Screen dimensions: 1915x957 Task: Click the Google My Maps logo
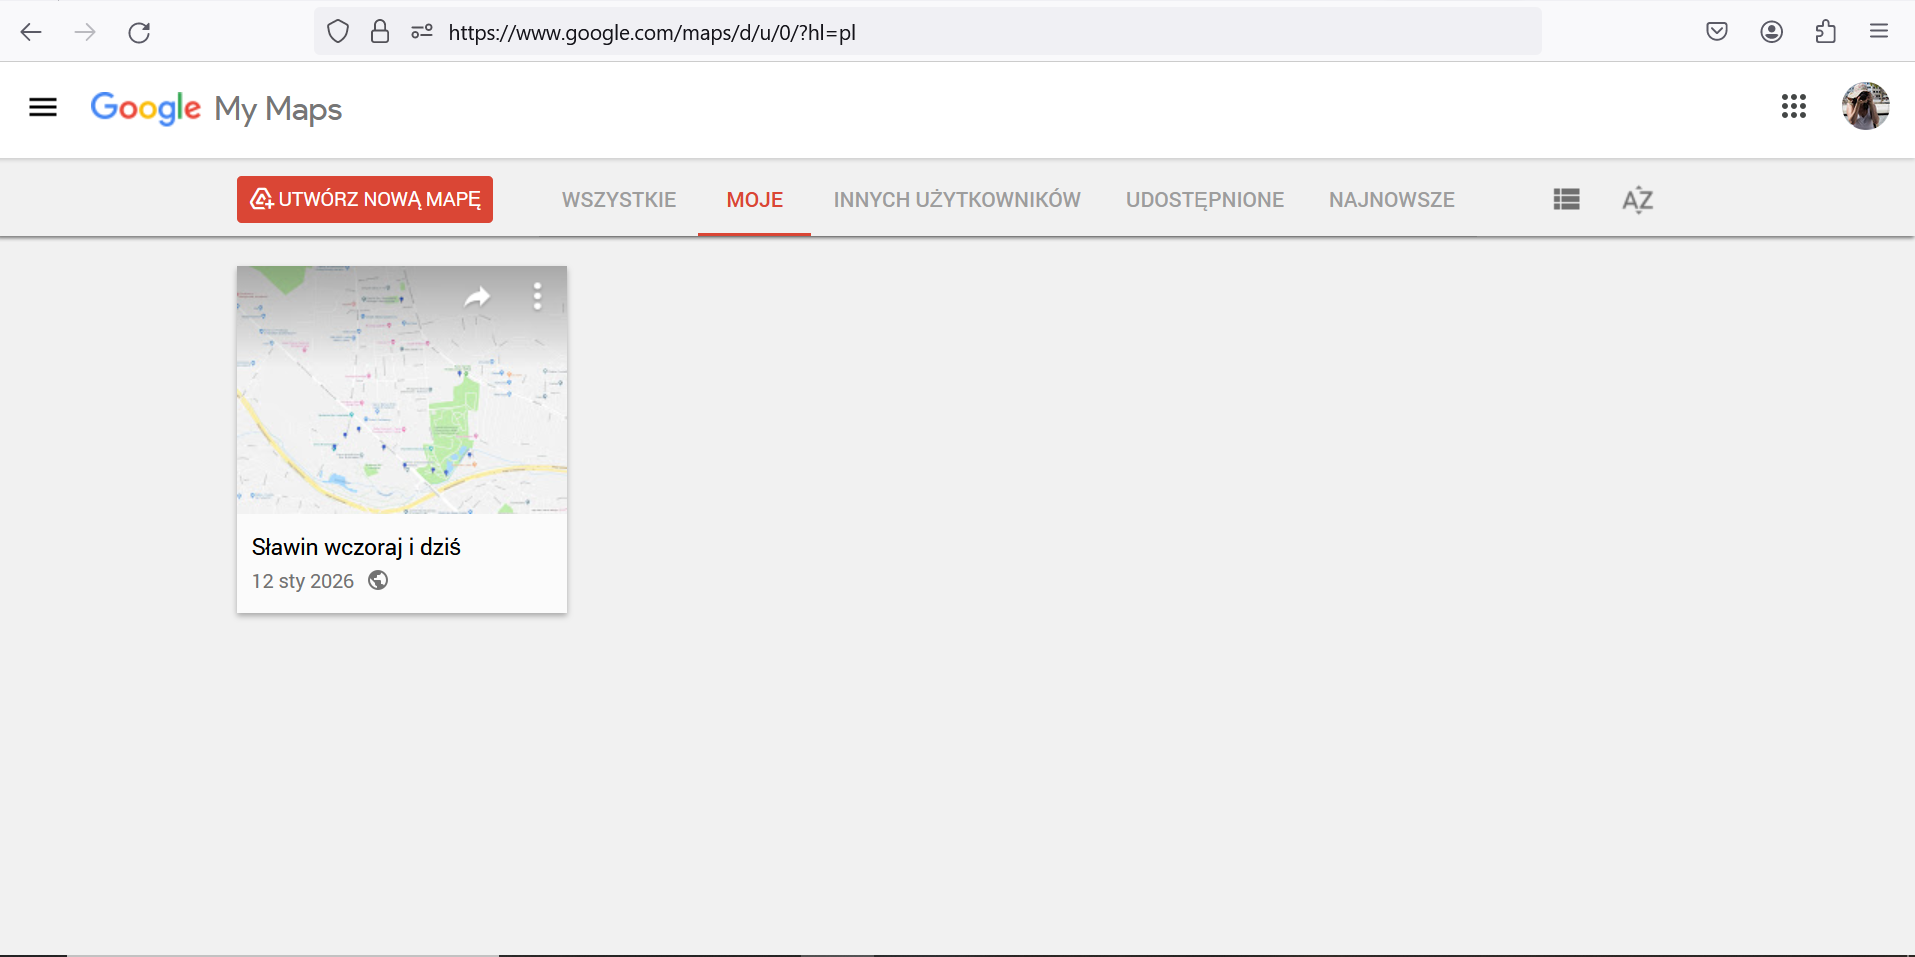pos(216,108)
